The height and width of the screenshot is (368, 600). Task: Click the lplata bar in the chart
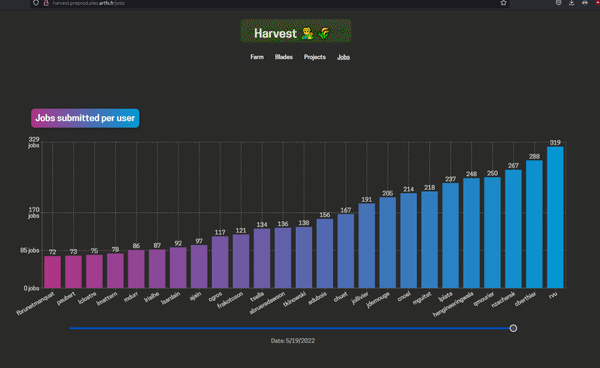pyautogui.click(x=450, y=235)
